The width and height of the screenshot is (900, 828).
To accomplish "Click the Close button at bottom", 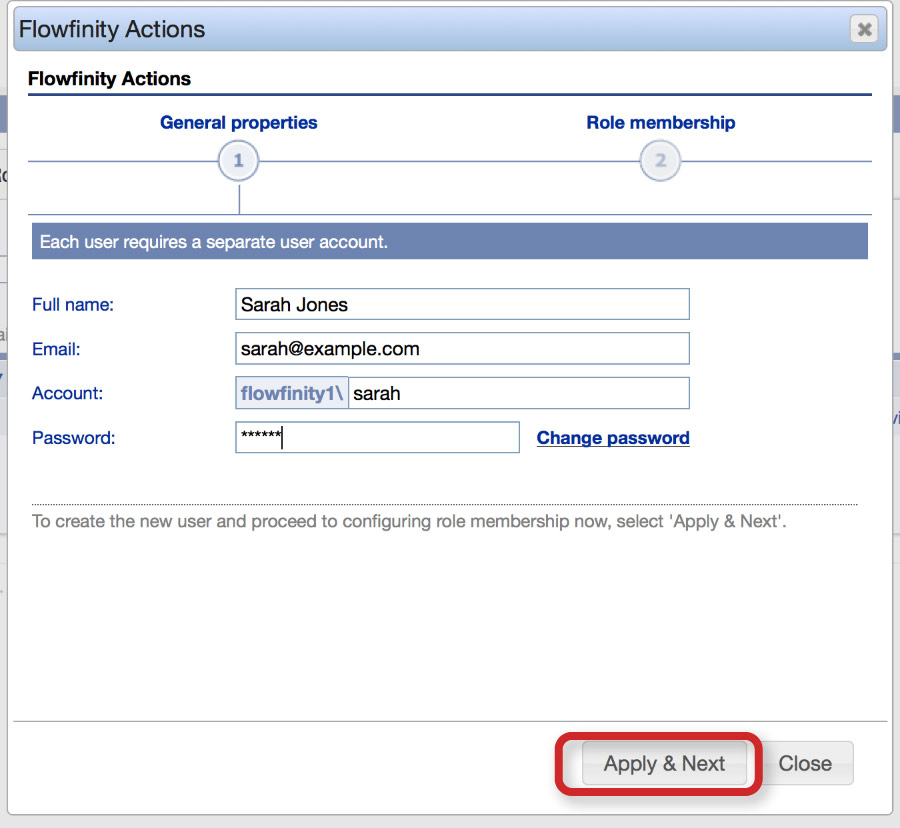I will pos(805,763).
